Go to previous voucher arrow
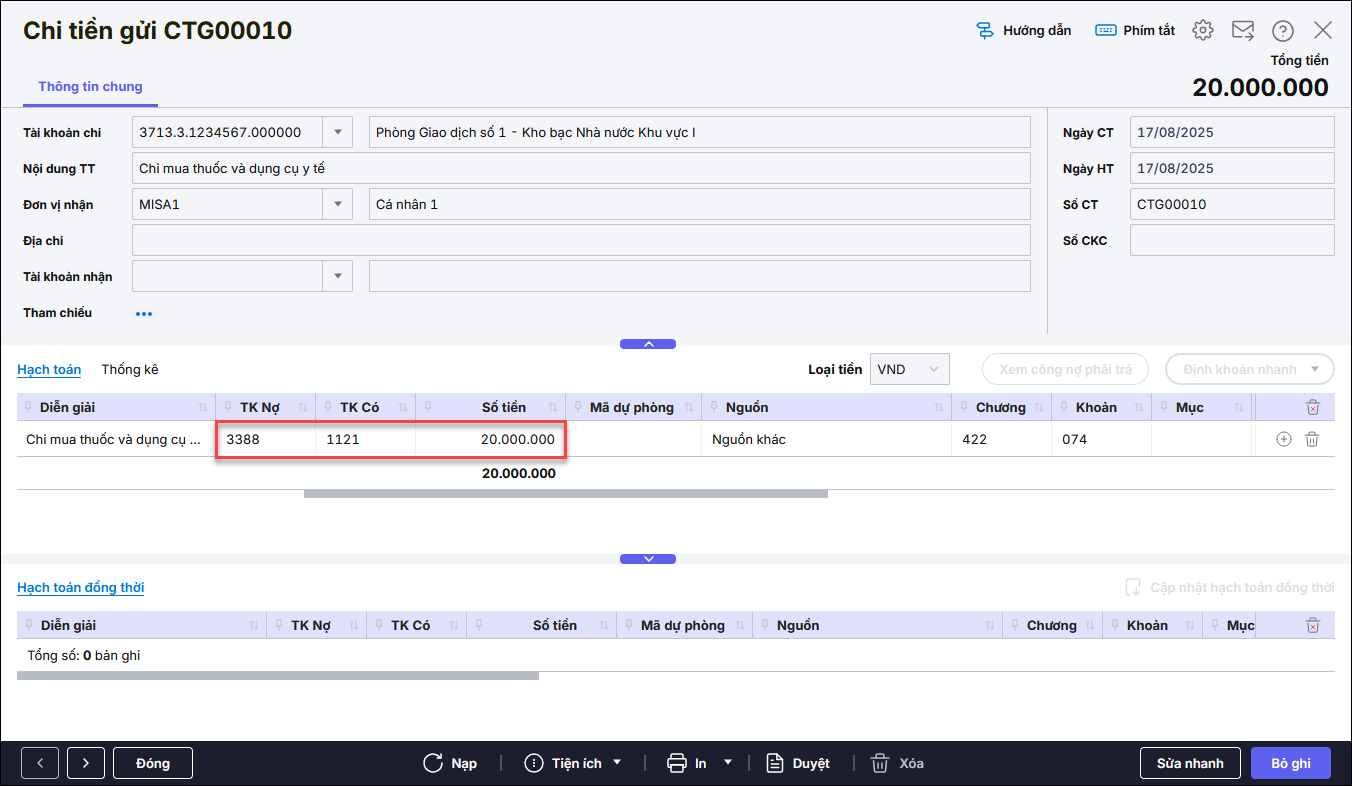The width and height of the screenshot is (1352, 786). click(x=40, y=763)
